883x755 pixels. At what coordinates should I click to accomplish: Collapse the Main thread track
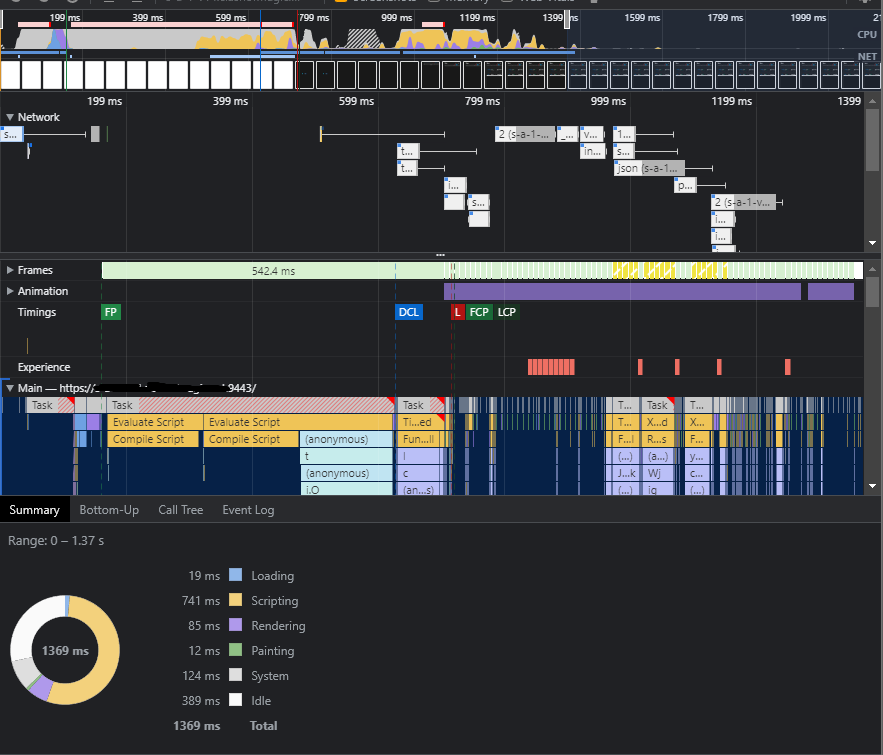click(10, 388)
